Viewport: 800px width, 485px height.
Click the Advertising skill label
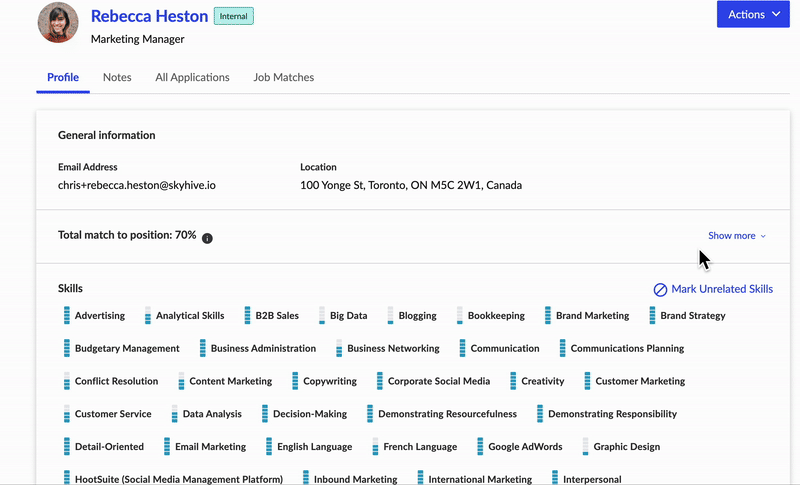coord(99,316)
